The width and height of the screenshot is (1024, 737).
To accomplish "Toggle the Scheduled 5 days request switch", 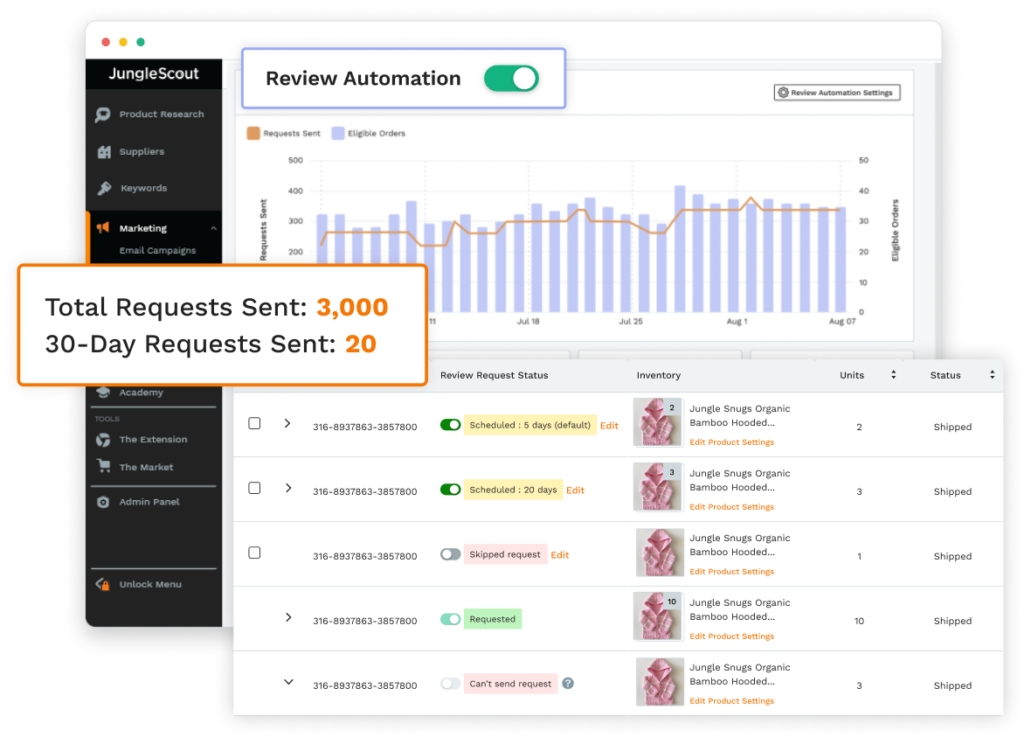I will [x=451, y=425].
